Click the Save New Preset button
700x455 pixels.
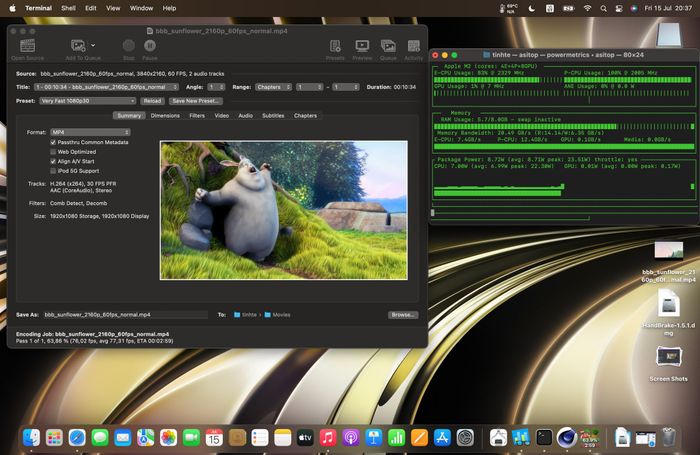pyautogui.click(x=196, y=101)
